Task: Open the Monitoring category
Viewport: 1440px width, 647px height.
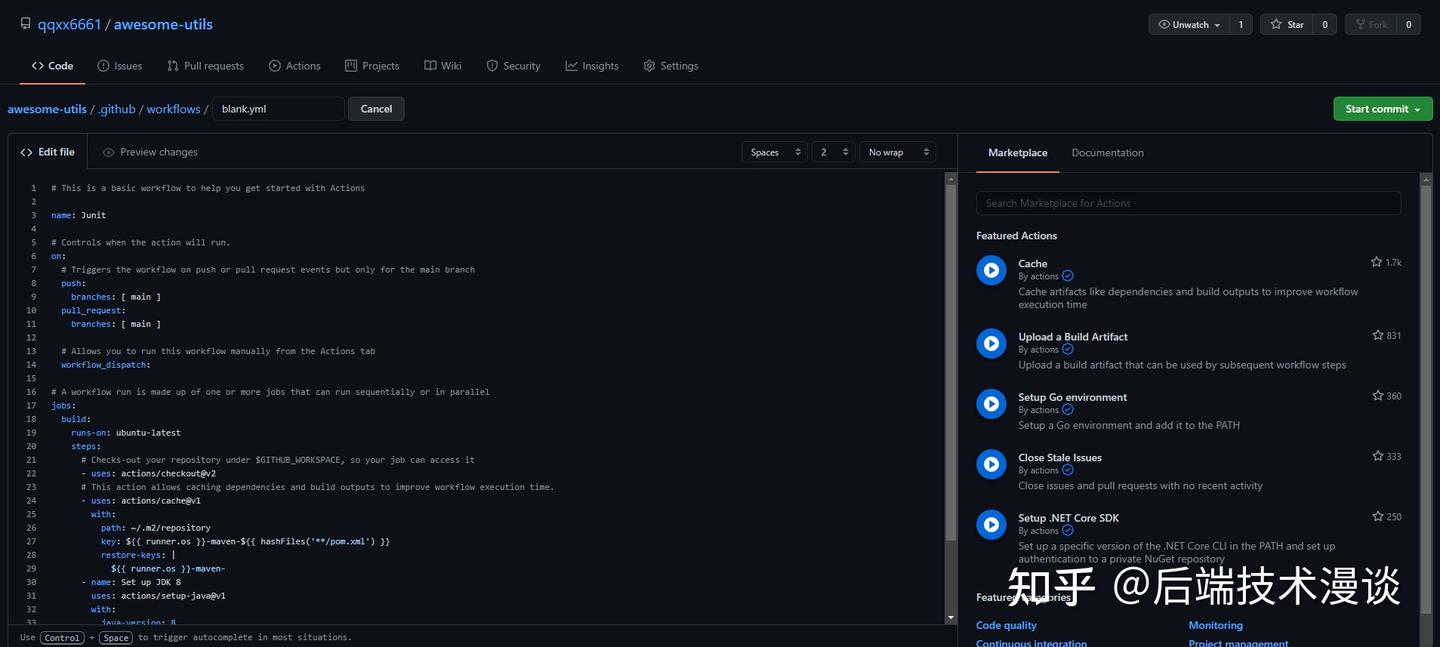Action: pyautogui.click(x=1215, y=625)
